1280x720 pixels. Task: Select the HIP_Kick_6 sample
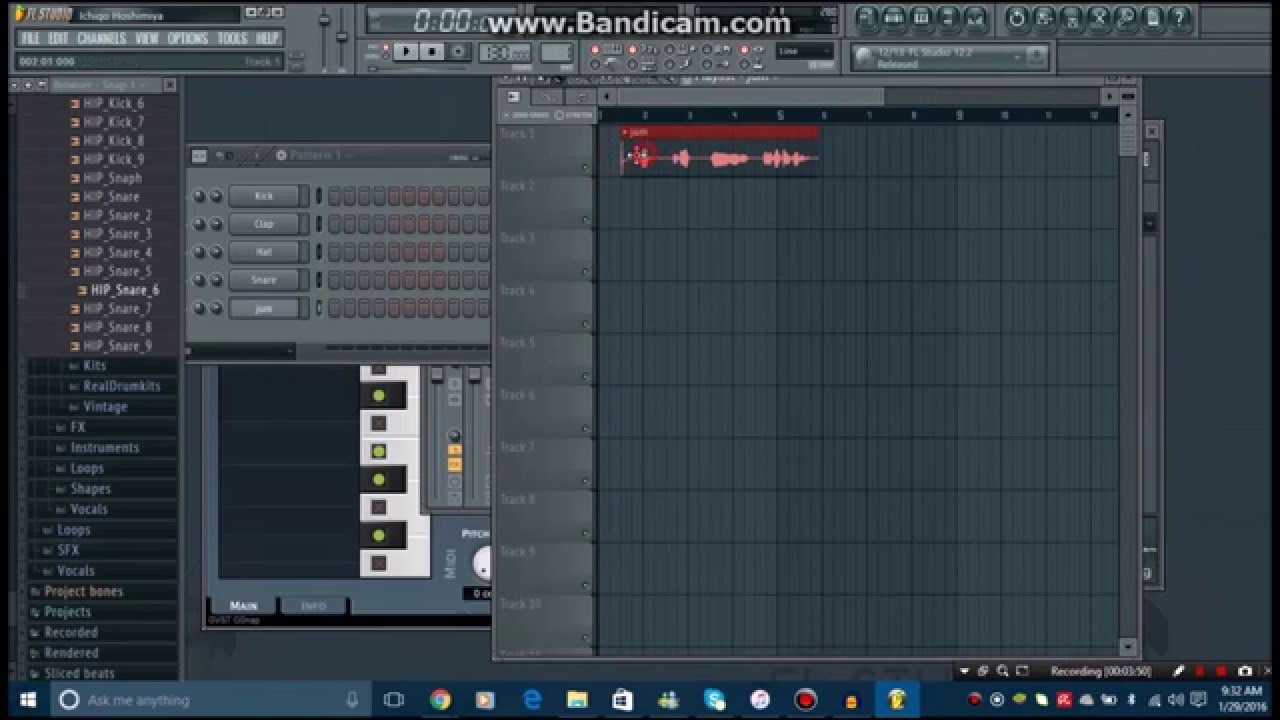pos(112,103)
